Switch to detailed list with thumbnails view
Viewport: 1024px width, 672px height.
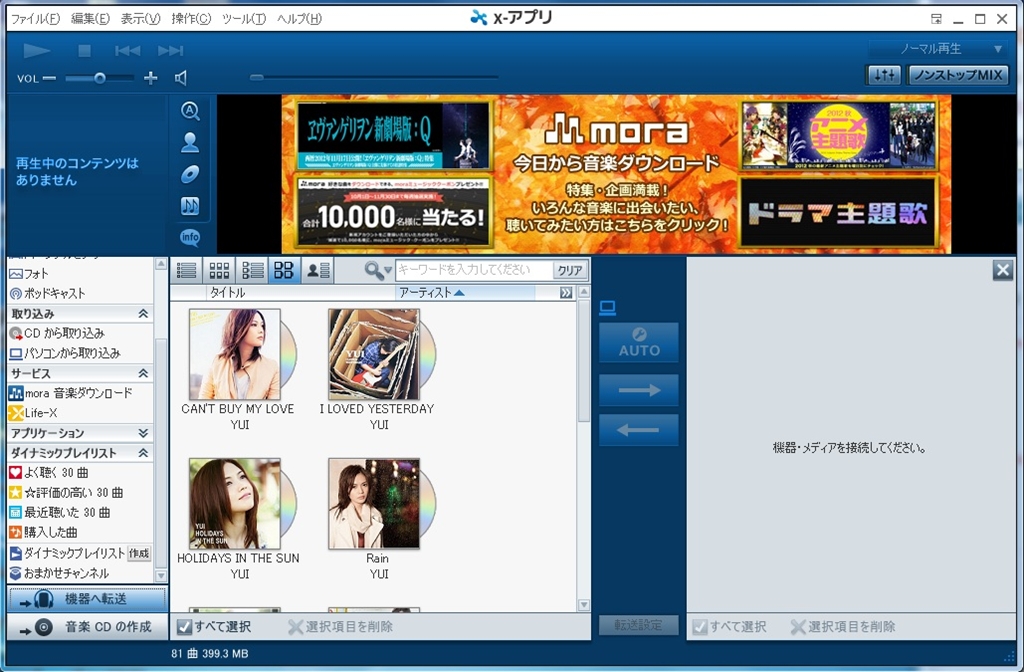(252, 270)
